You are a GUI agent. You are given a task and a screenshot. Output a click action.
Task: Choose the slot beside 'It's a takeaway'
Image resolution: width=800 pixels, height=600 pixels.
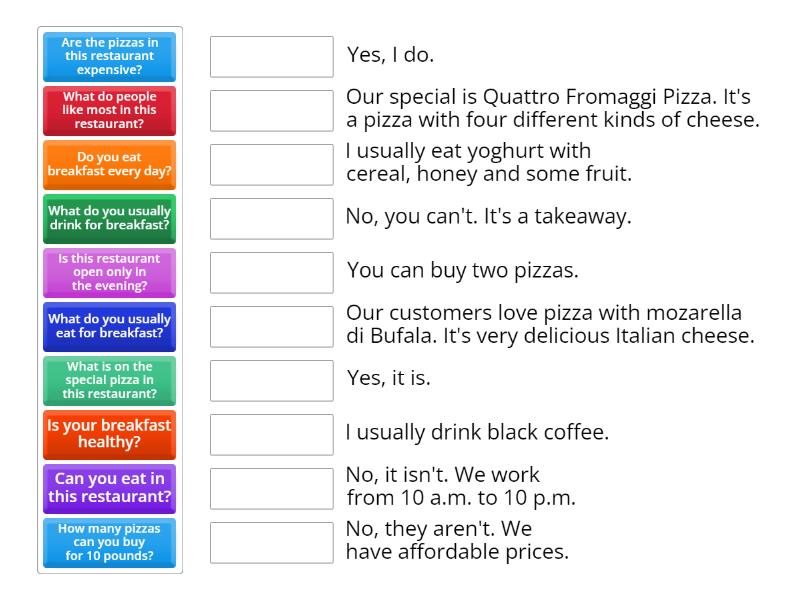click(272, 219)
